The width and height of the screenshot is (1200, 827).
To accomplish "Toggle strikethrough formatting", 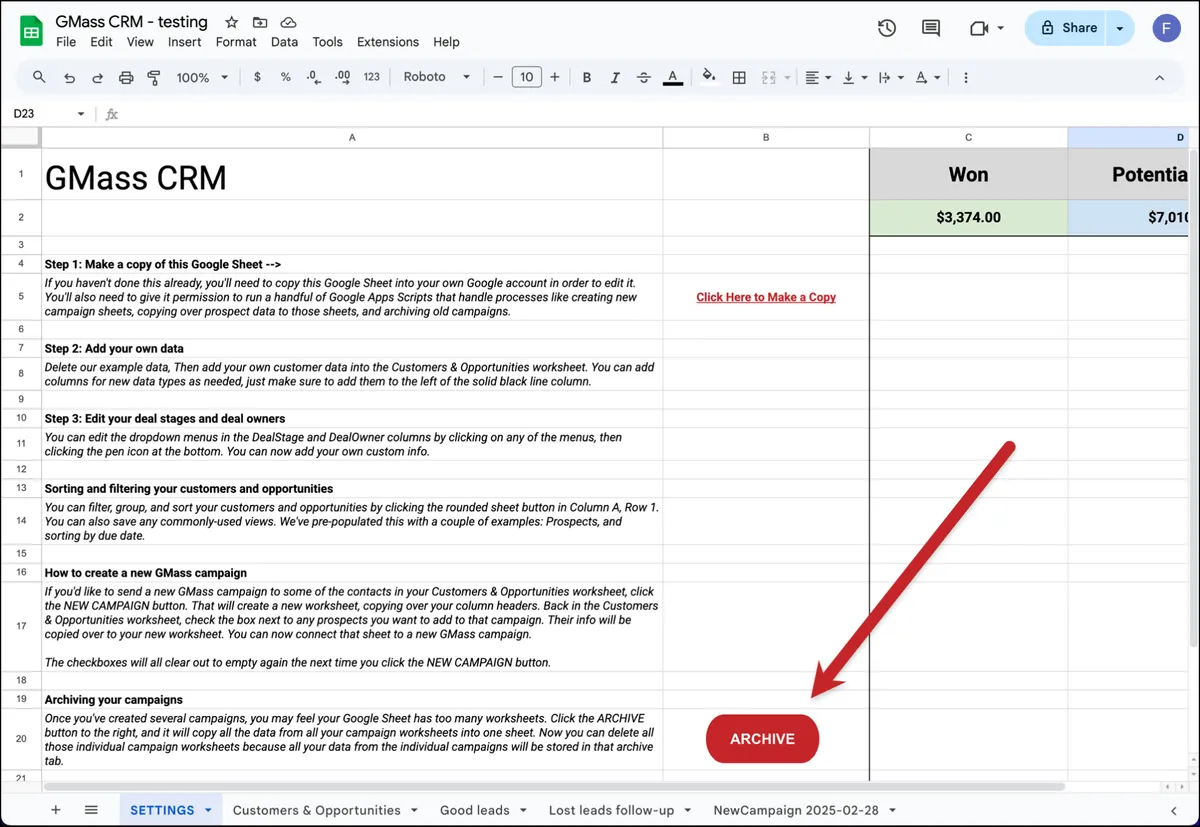I will coord(643,77).
